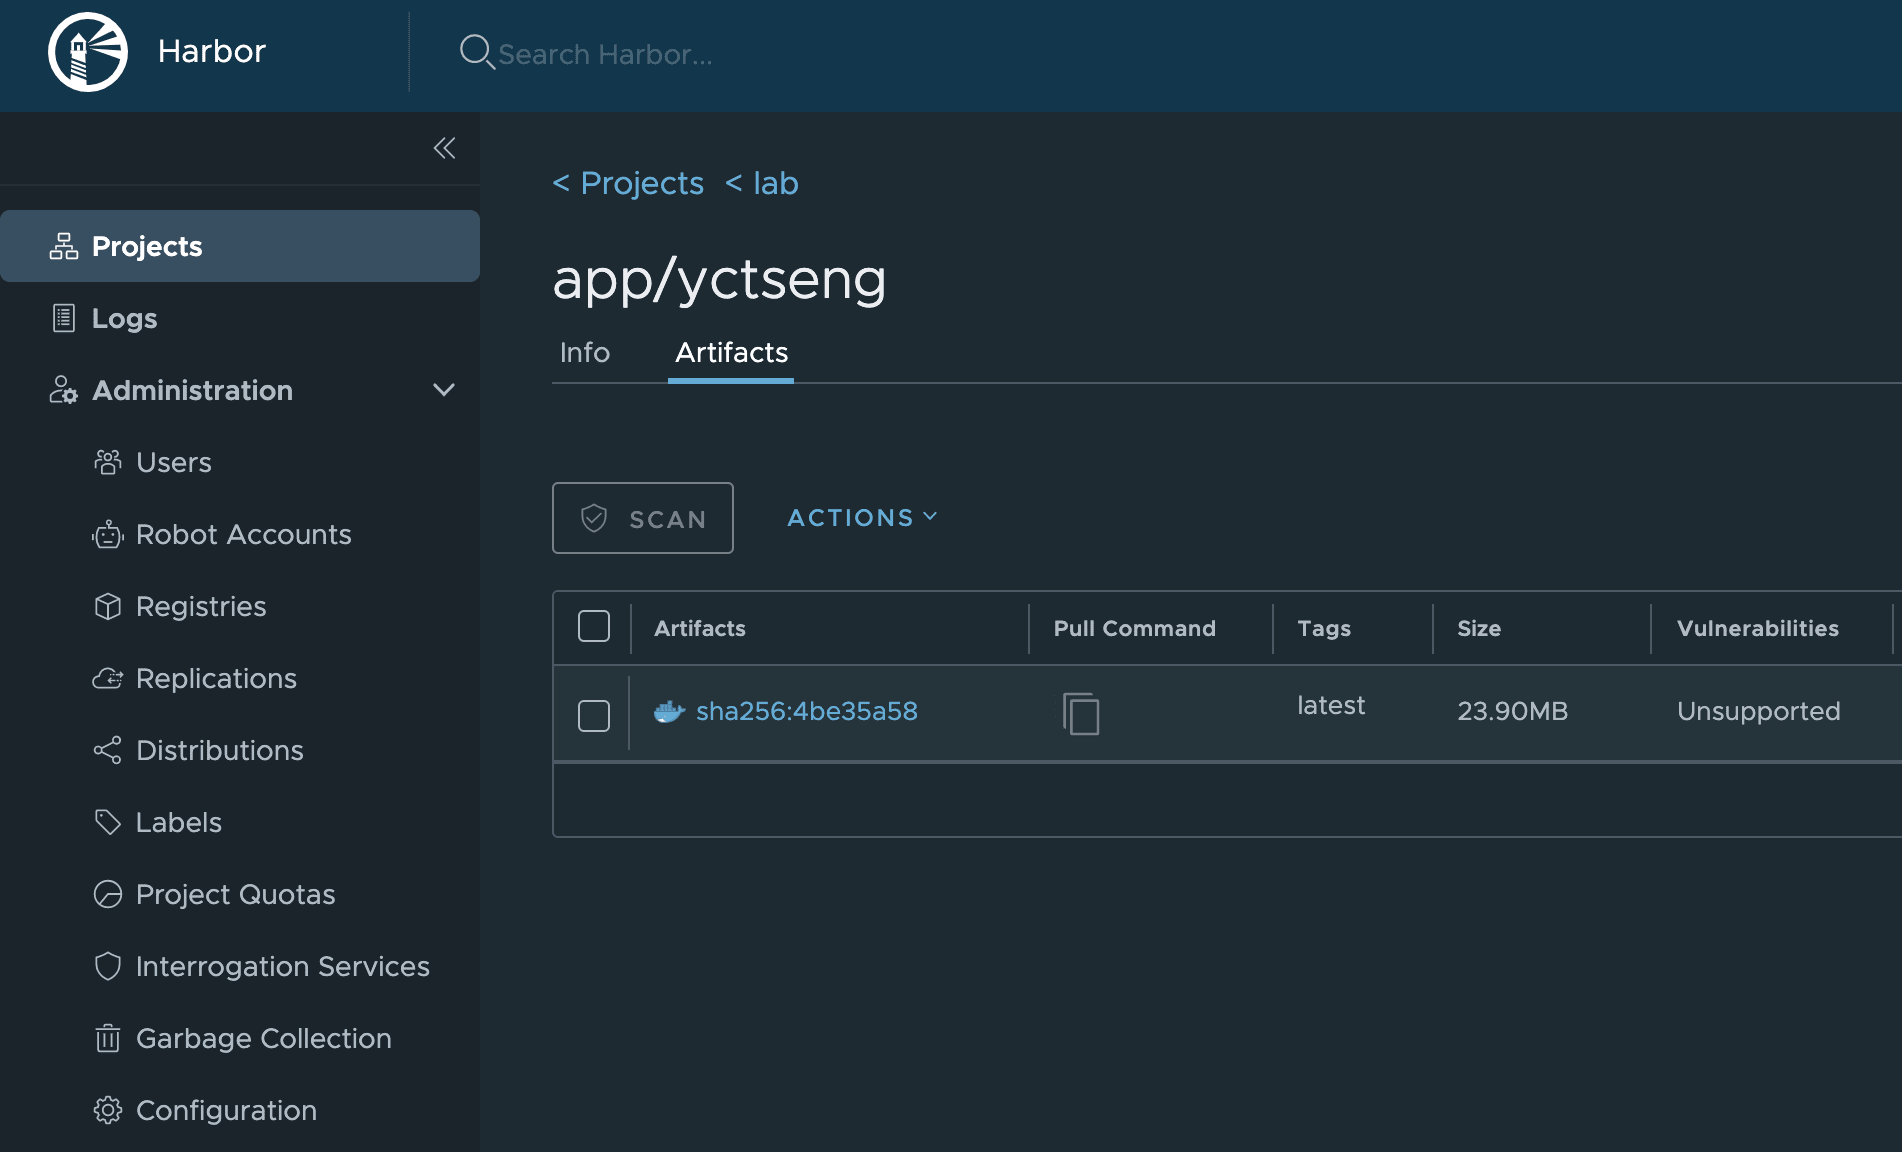Tick the checkbox for sha256:4be35a58 row

click(x=594, y=715)
